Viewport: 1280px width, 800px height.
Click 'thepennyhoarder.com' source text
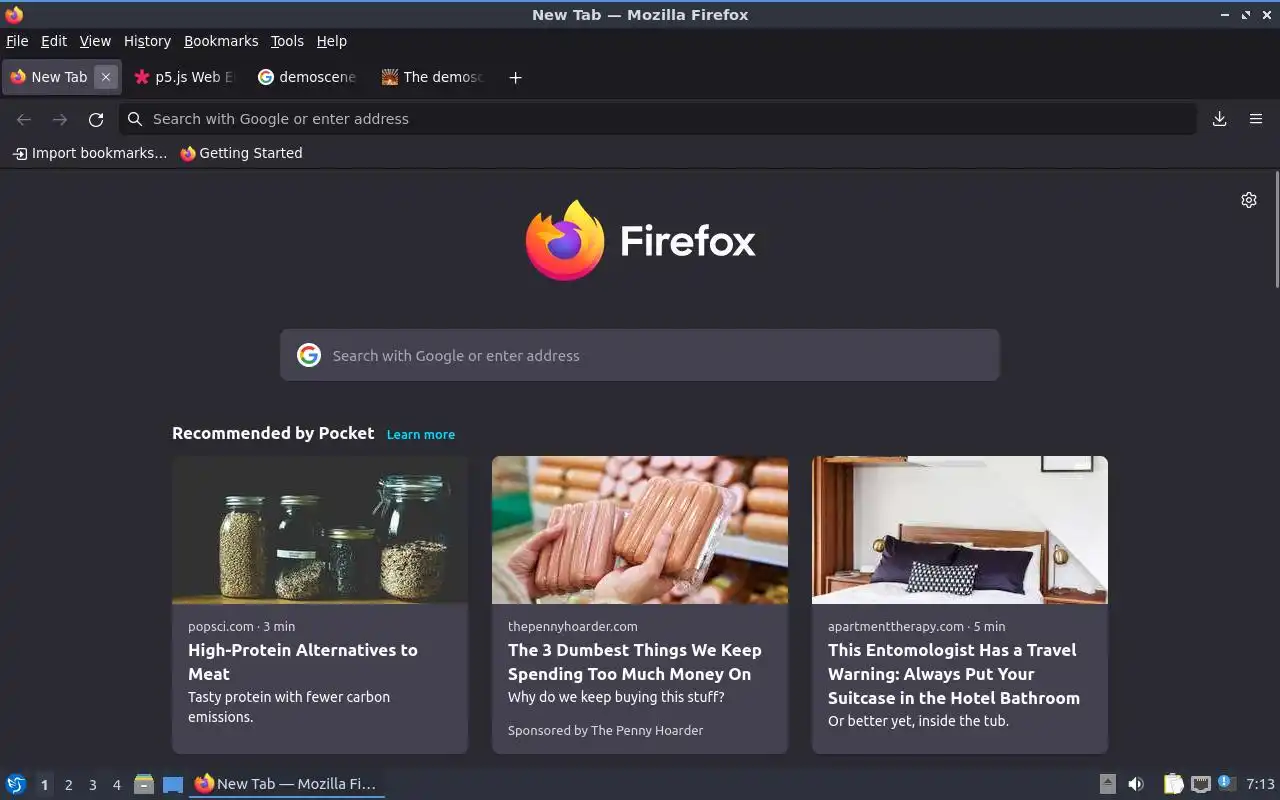tap(572, 626)
